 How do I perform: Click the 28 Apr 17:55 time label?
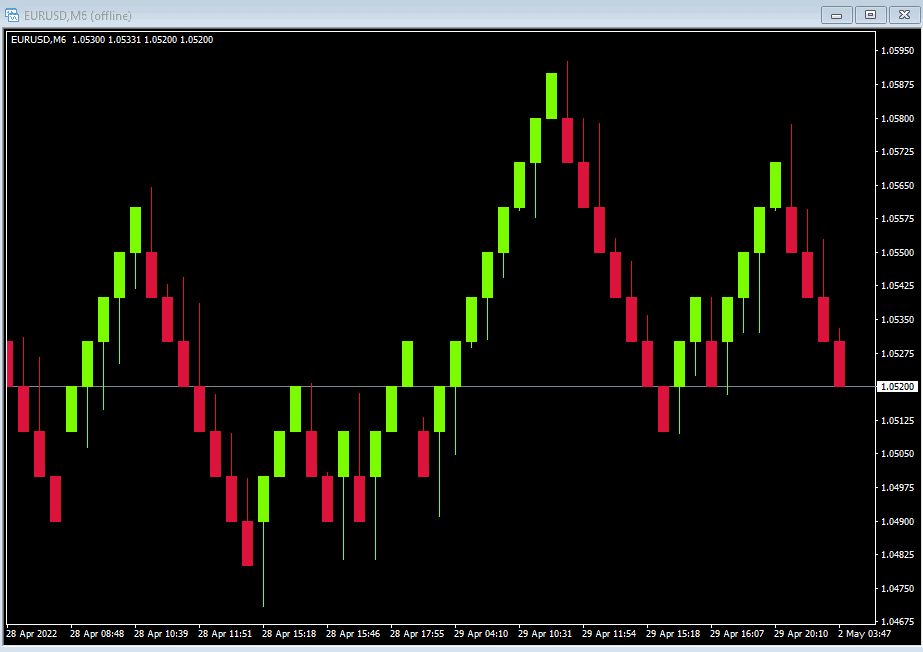tap(417, 634)
